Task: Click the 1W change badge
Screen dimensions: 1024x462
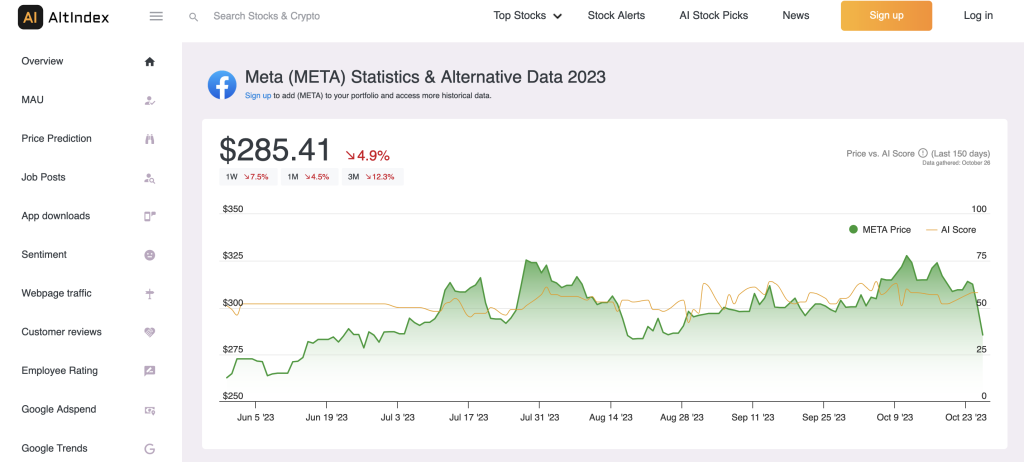Action: click(248, 177)
